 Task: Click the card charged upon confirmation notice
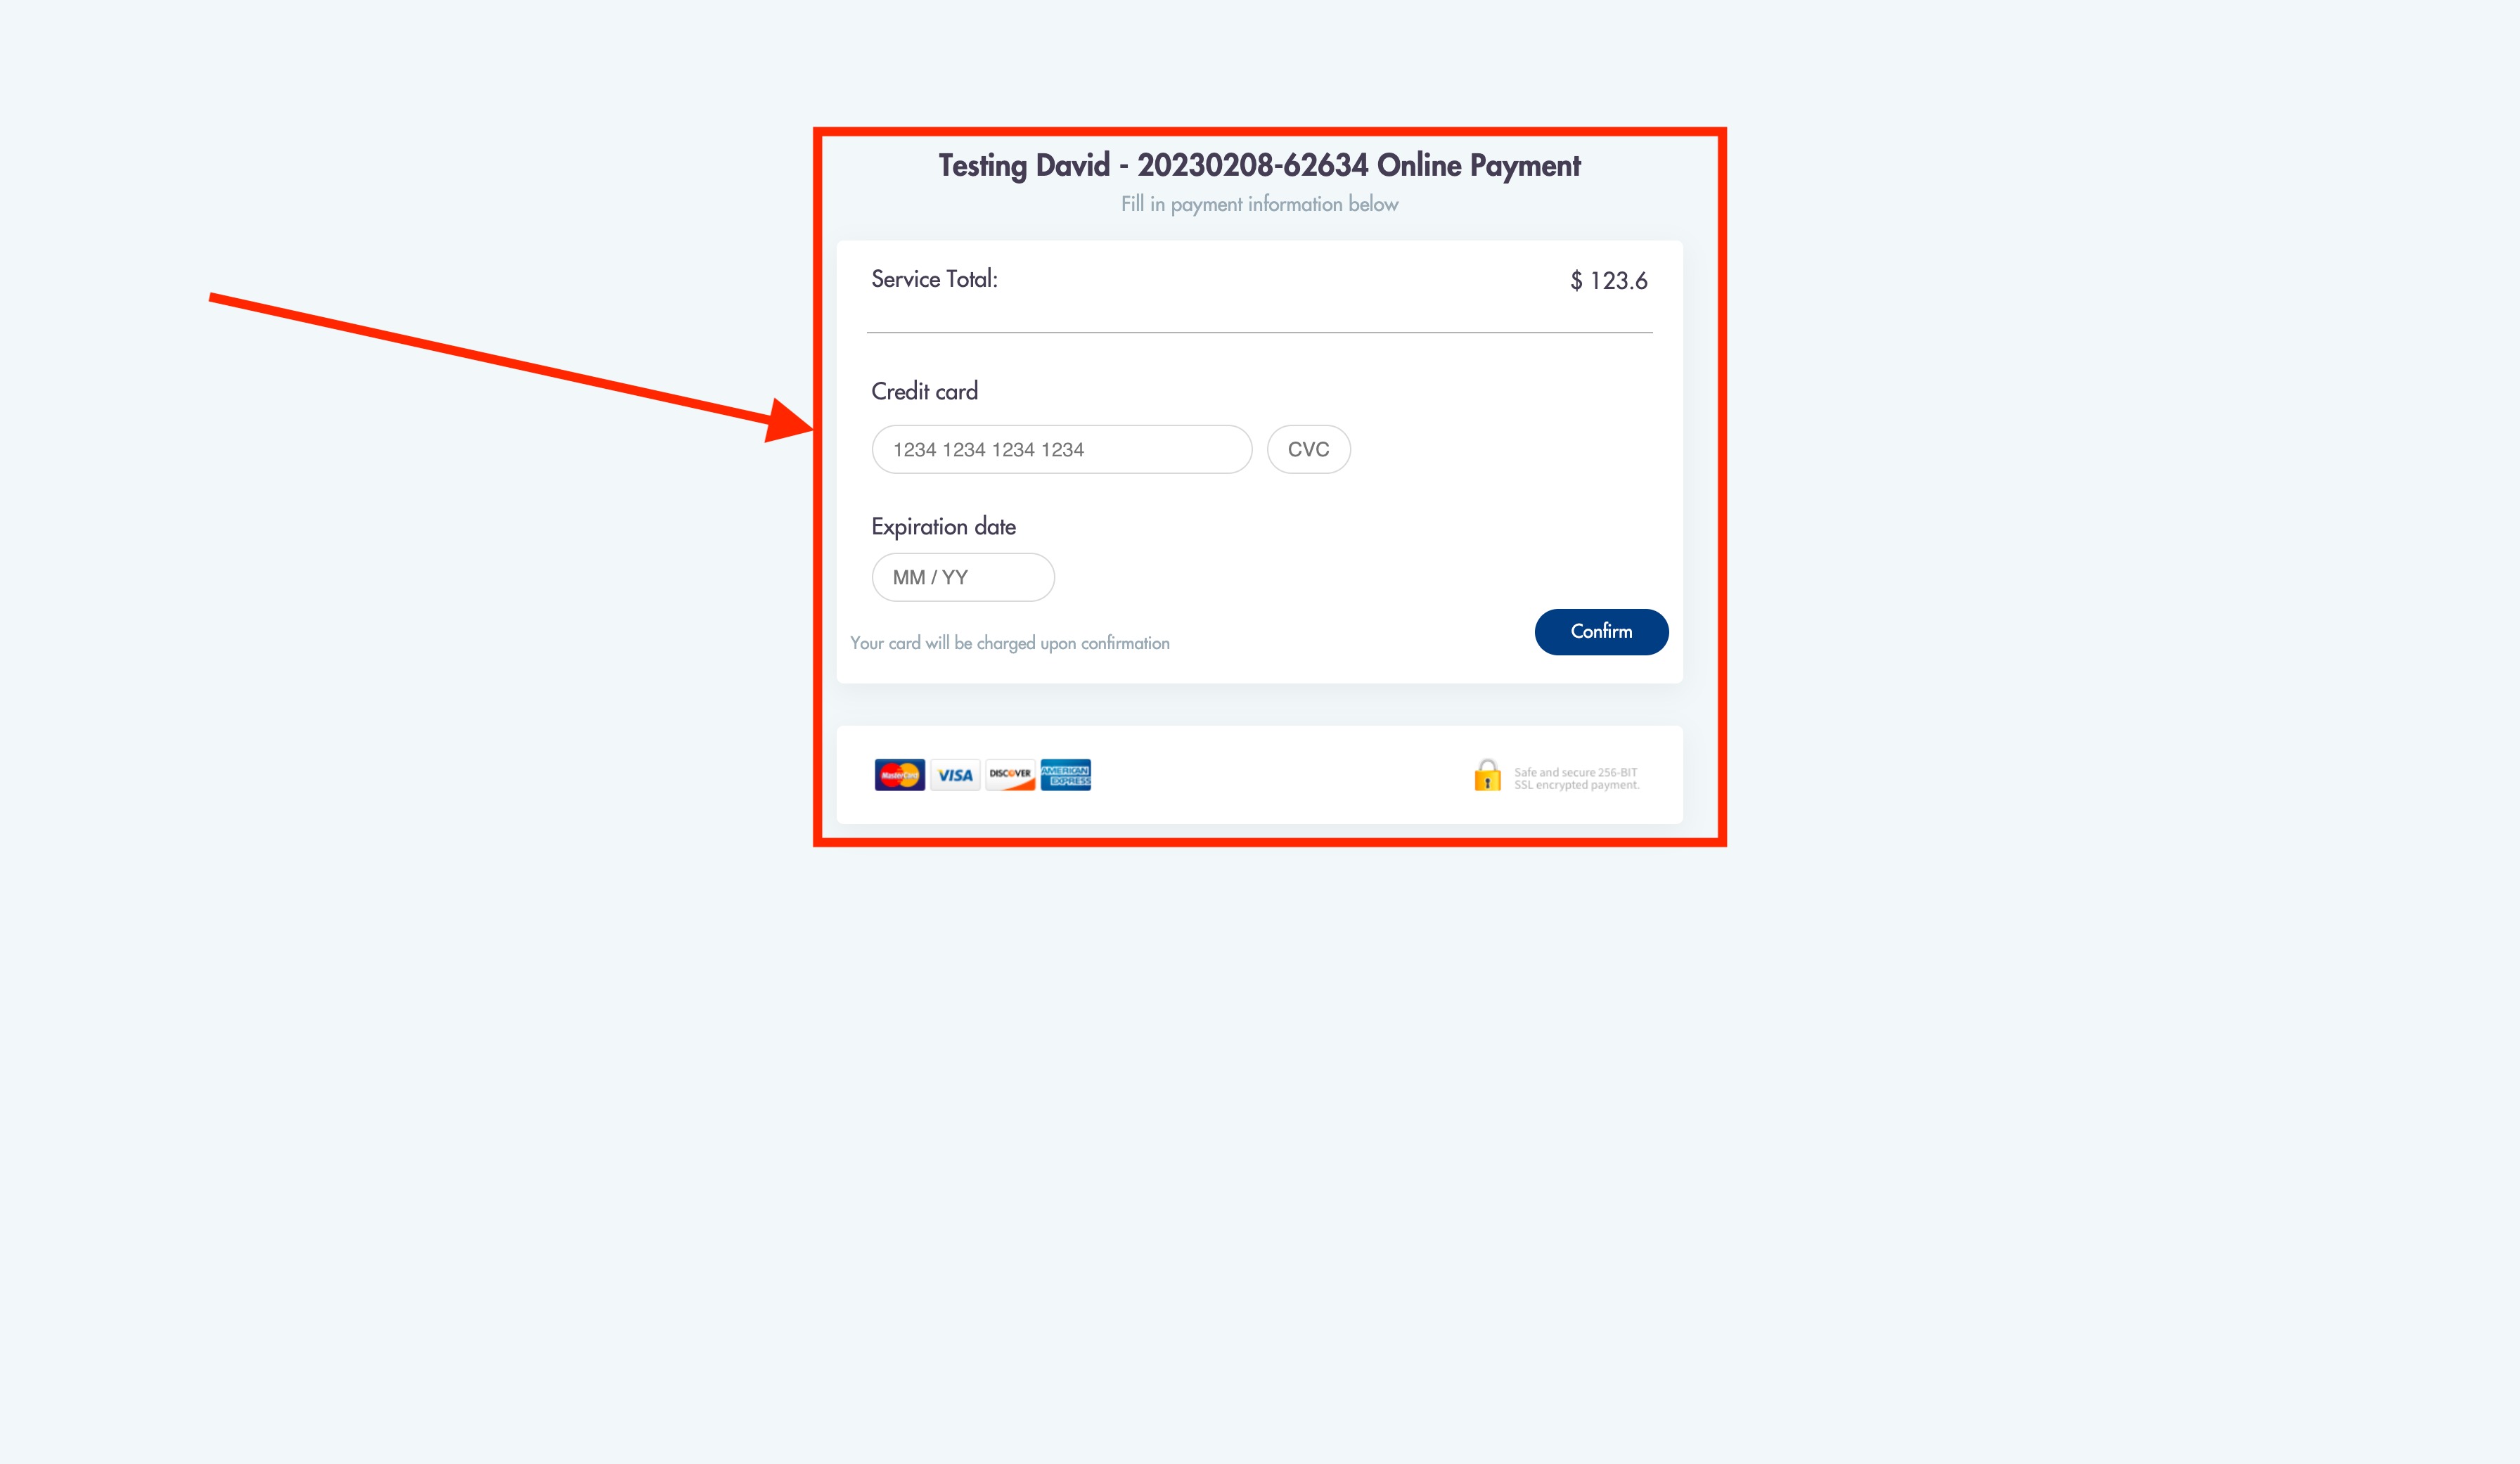(x=1010, y=643)
